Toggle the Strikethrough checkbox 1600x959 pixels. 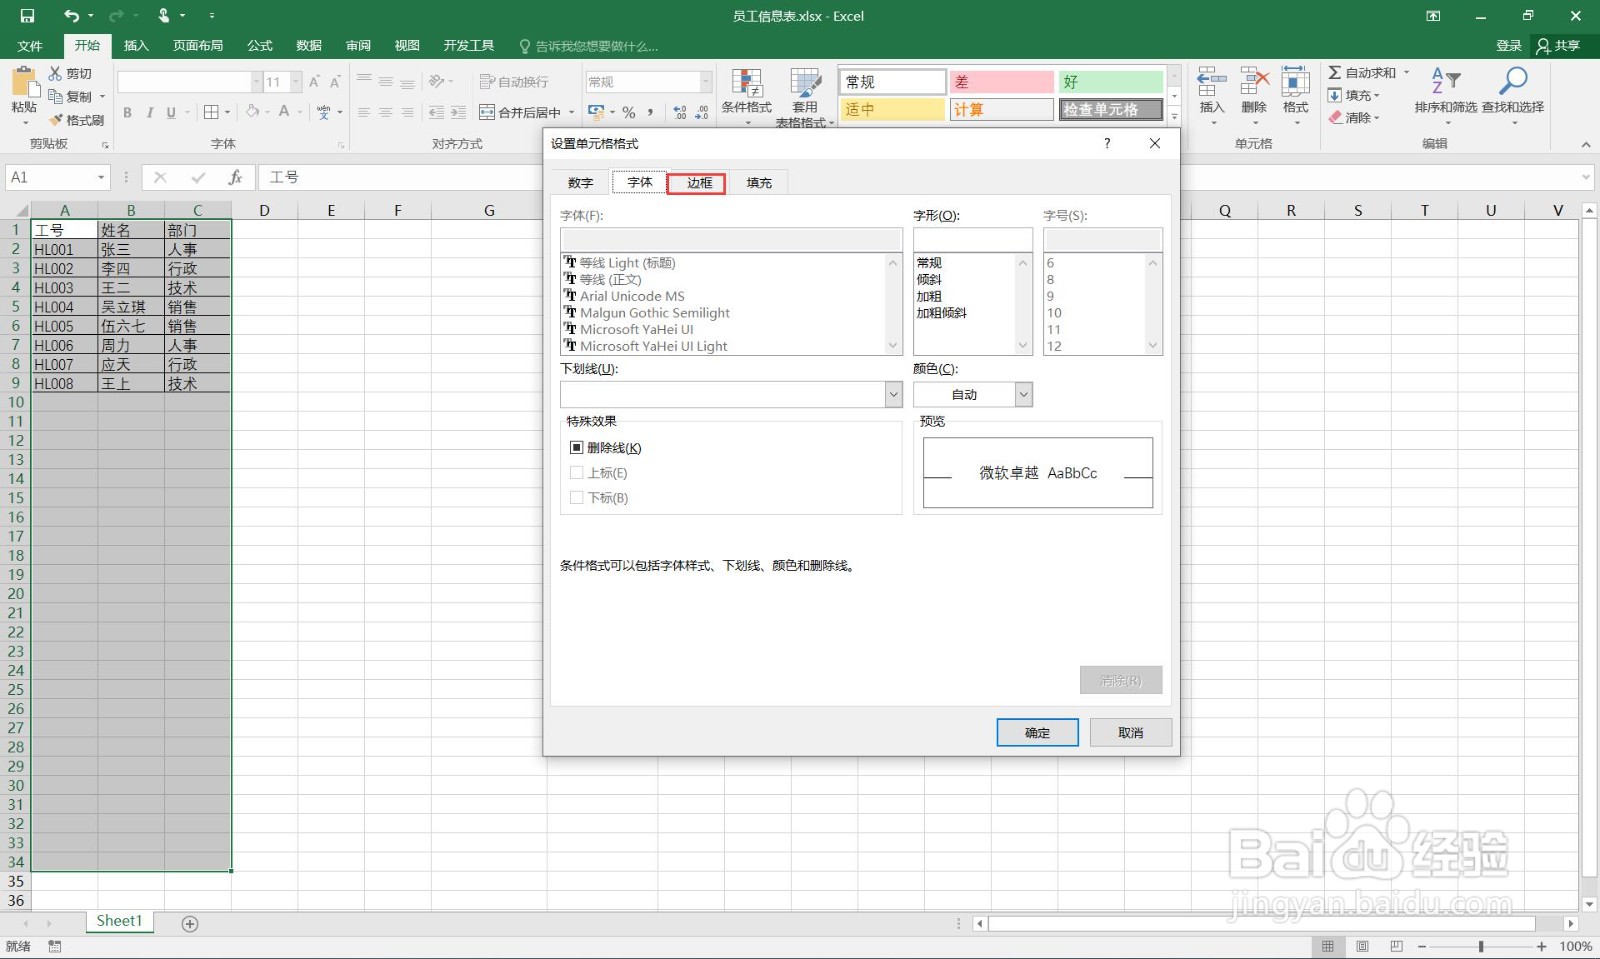(x=576, y=448)
